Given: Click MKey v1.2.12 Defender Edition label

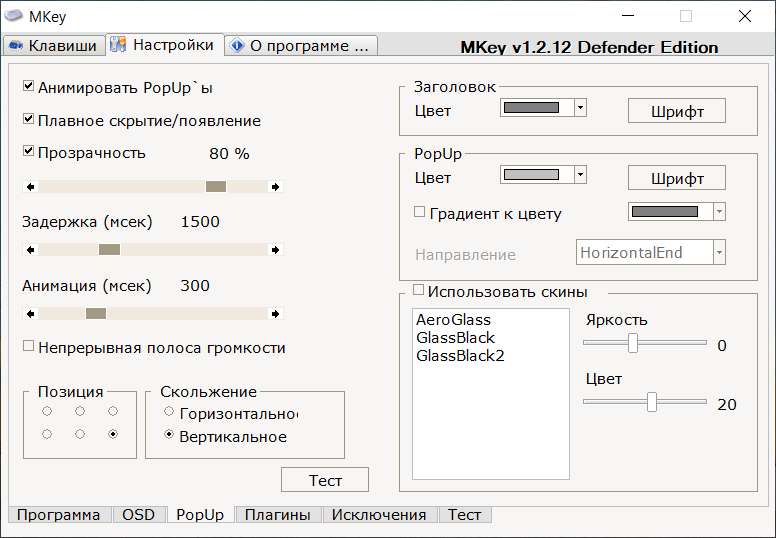Looking at the screenshot, I should (589, 48).
